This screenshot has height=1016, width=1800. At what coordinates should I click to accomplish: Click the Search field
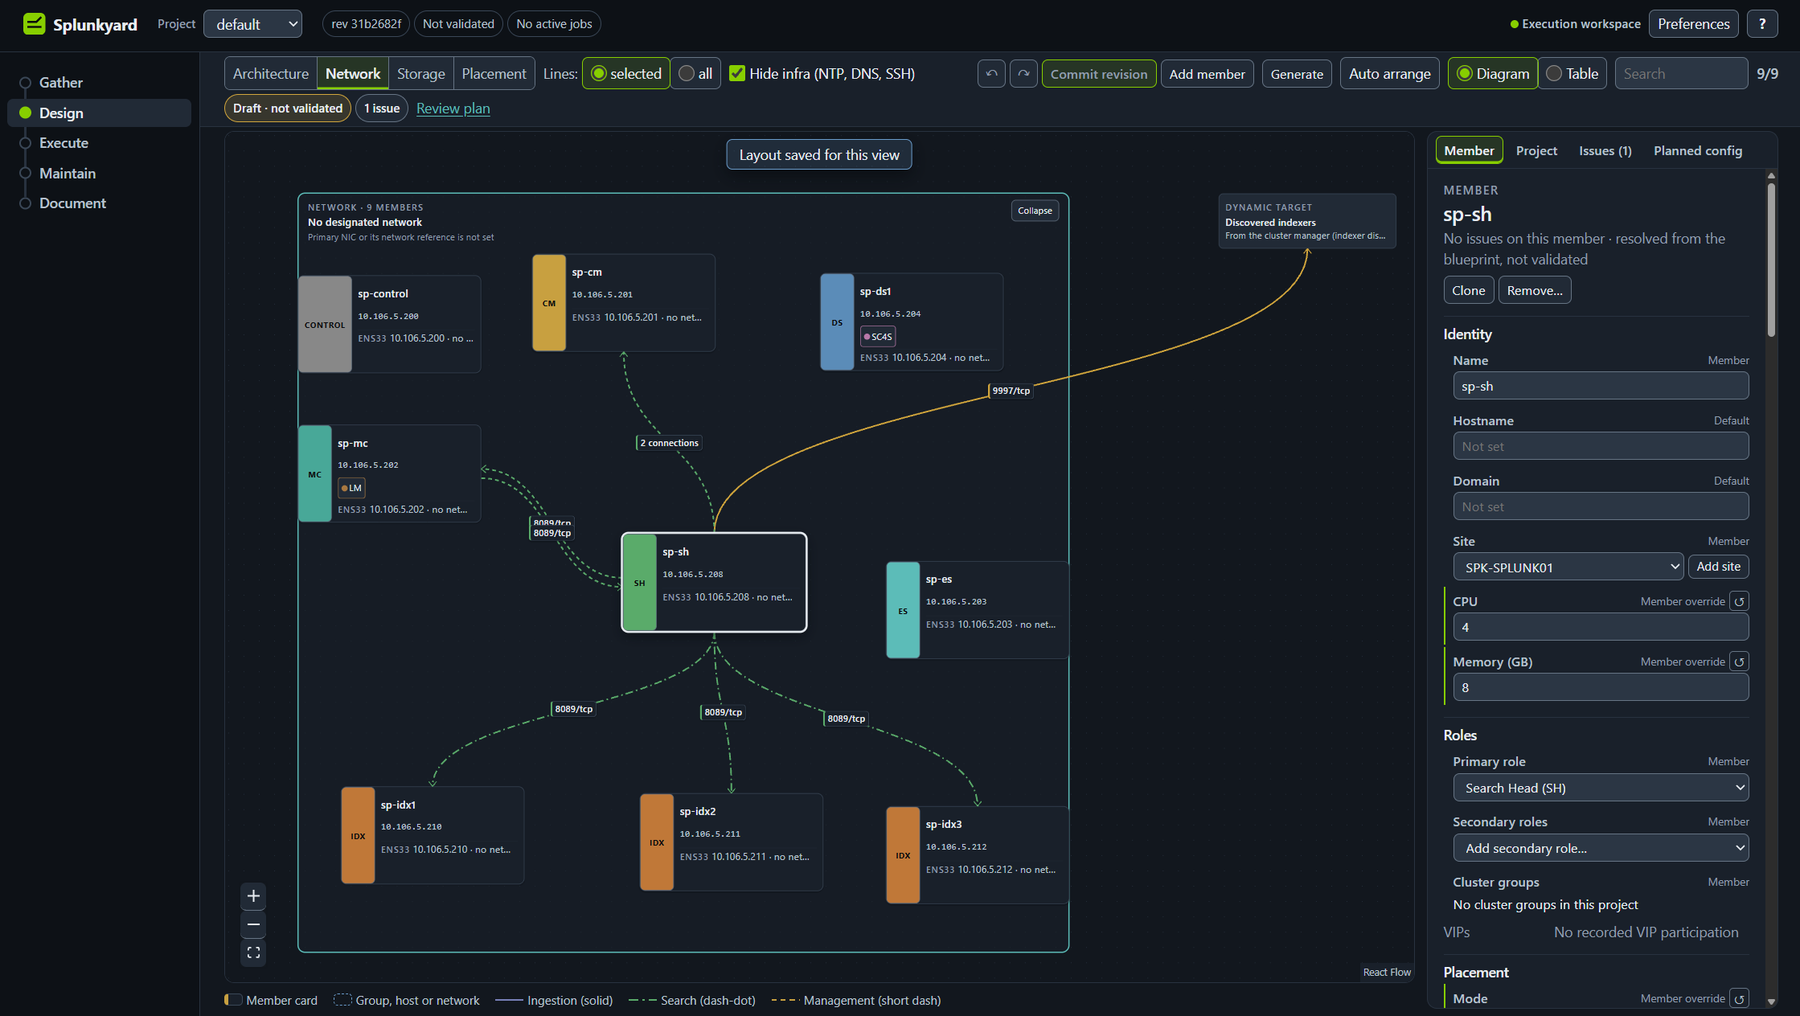pos(1681,74)
